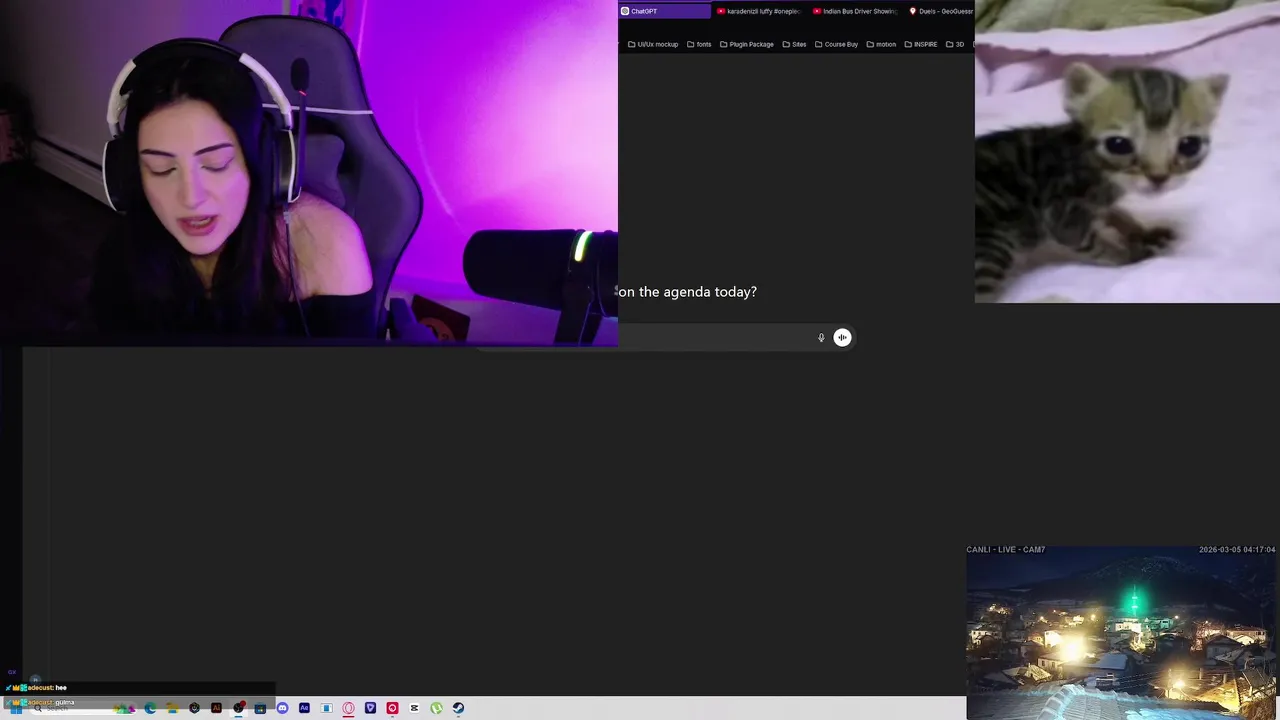Click 'on the agenda today?' heading text

(687, 292)
